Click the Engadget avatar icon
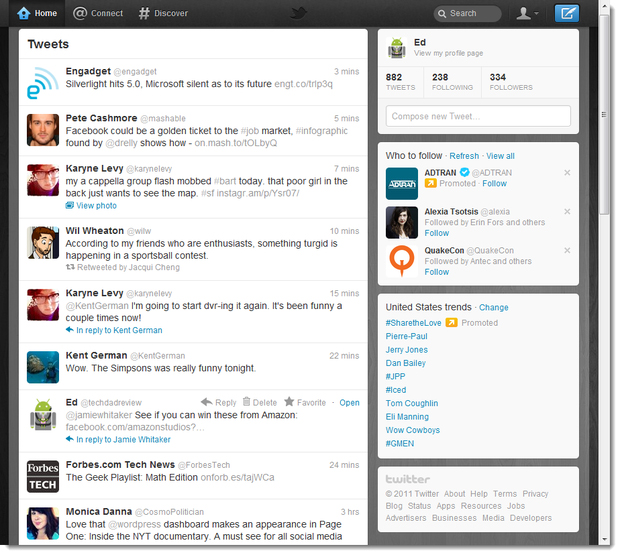620x555 pixels. 43,83
